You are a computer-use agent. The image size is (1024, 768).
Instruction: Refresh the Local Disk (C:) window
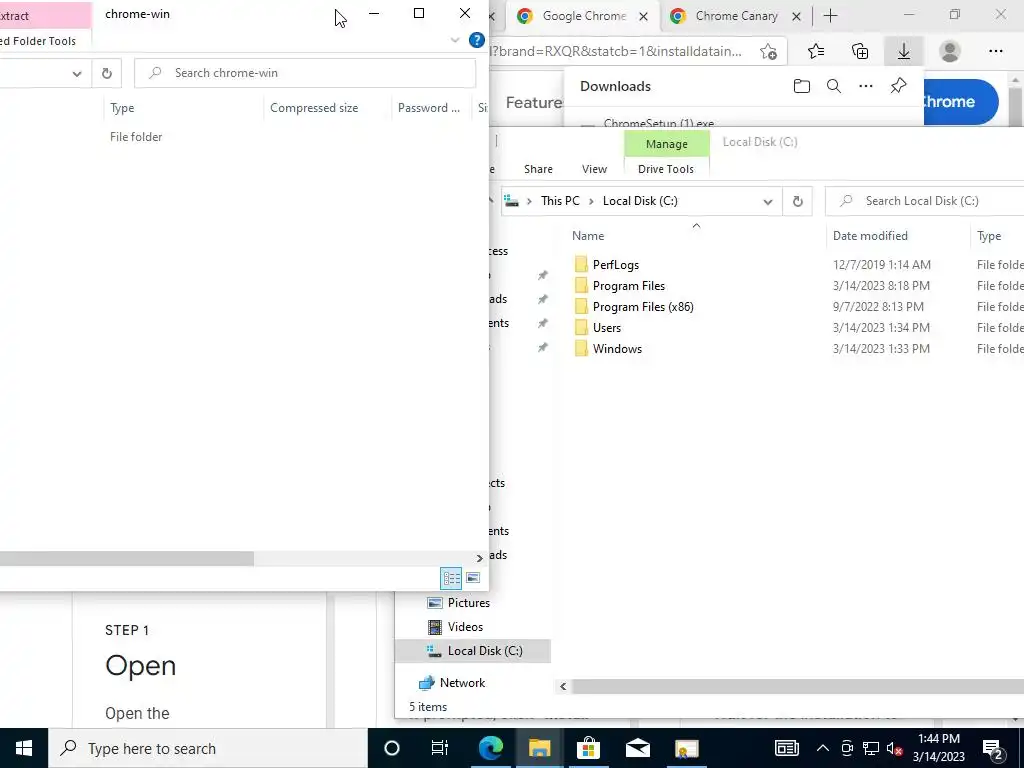(x=797, y=201)
